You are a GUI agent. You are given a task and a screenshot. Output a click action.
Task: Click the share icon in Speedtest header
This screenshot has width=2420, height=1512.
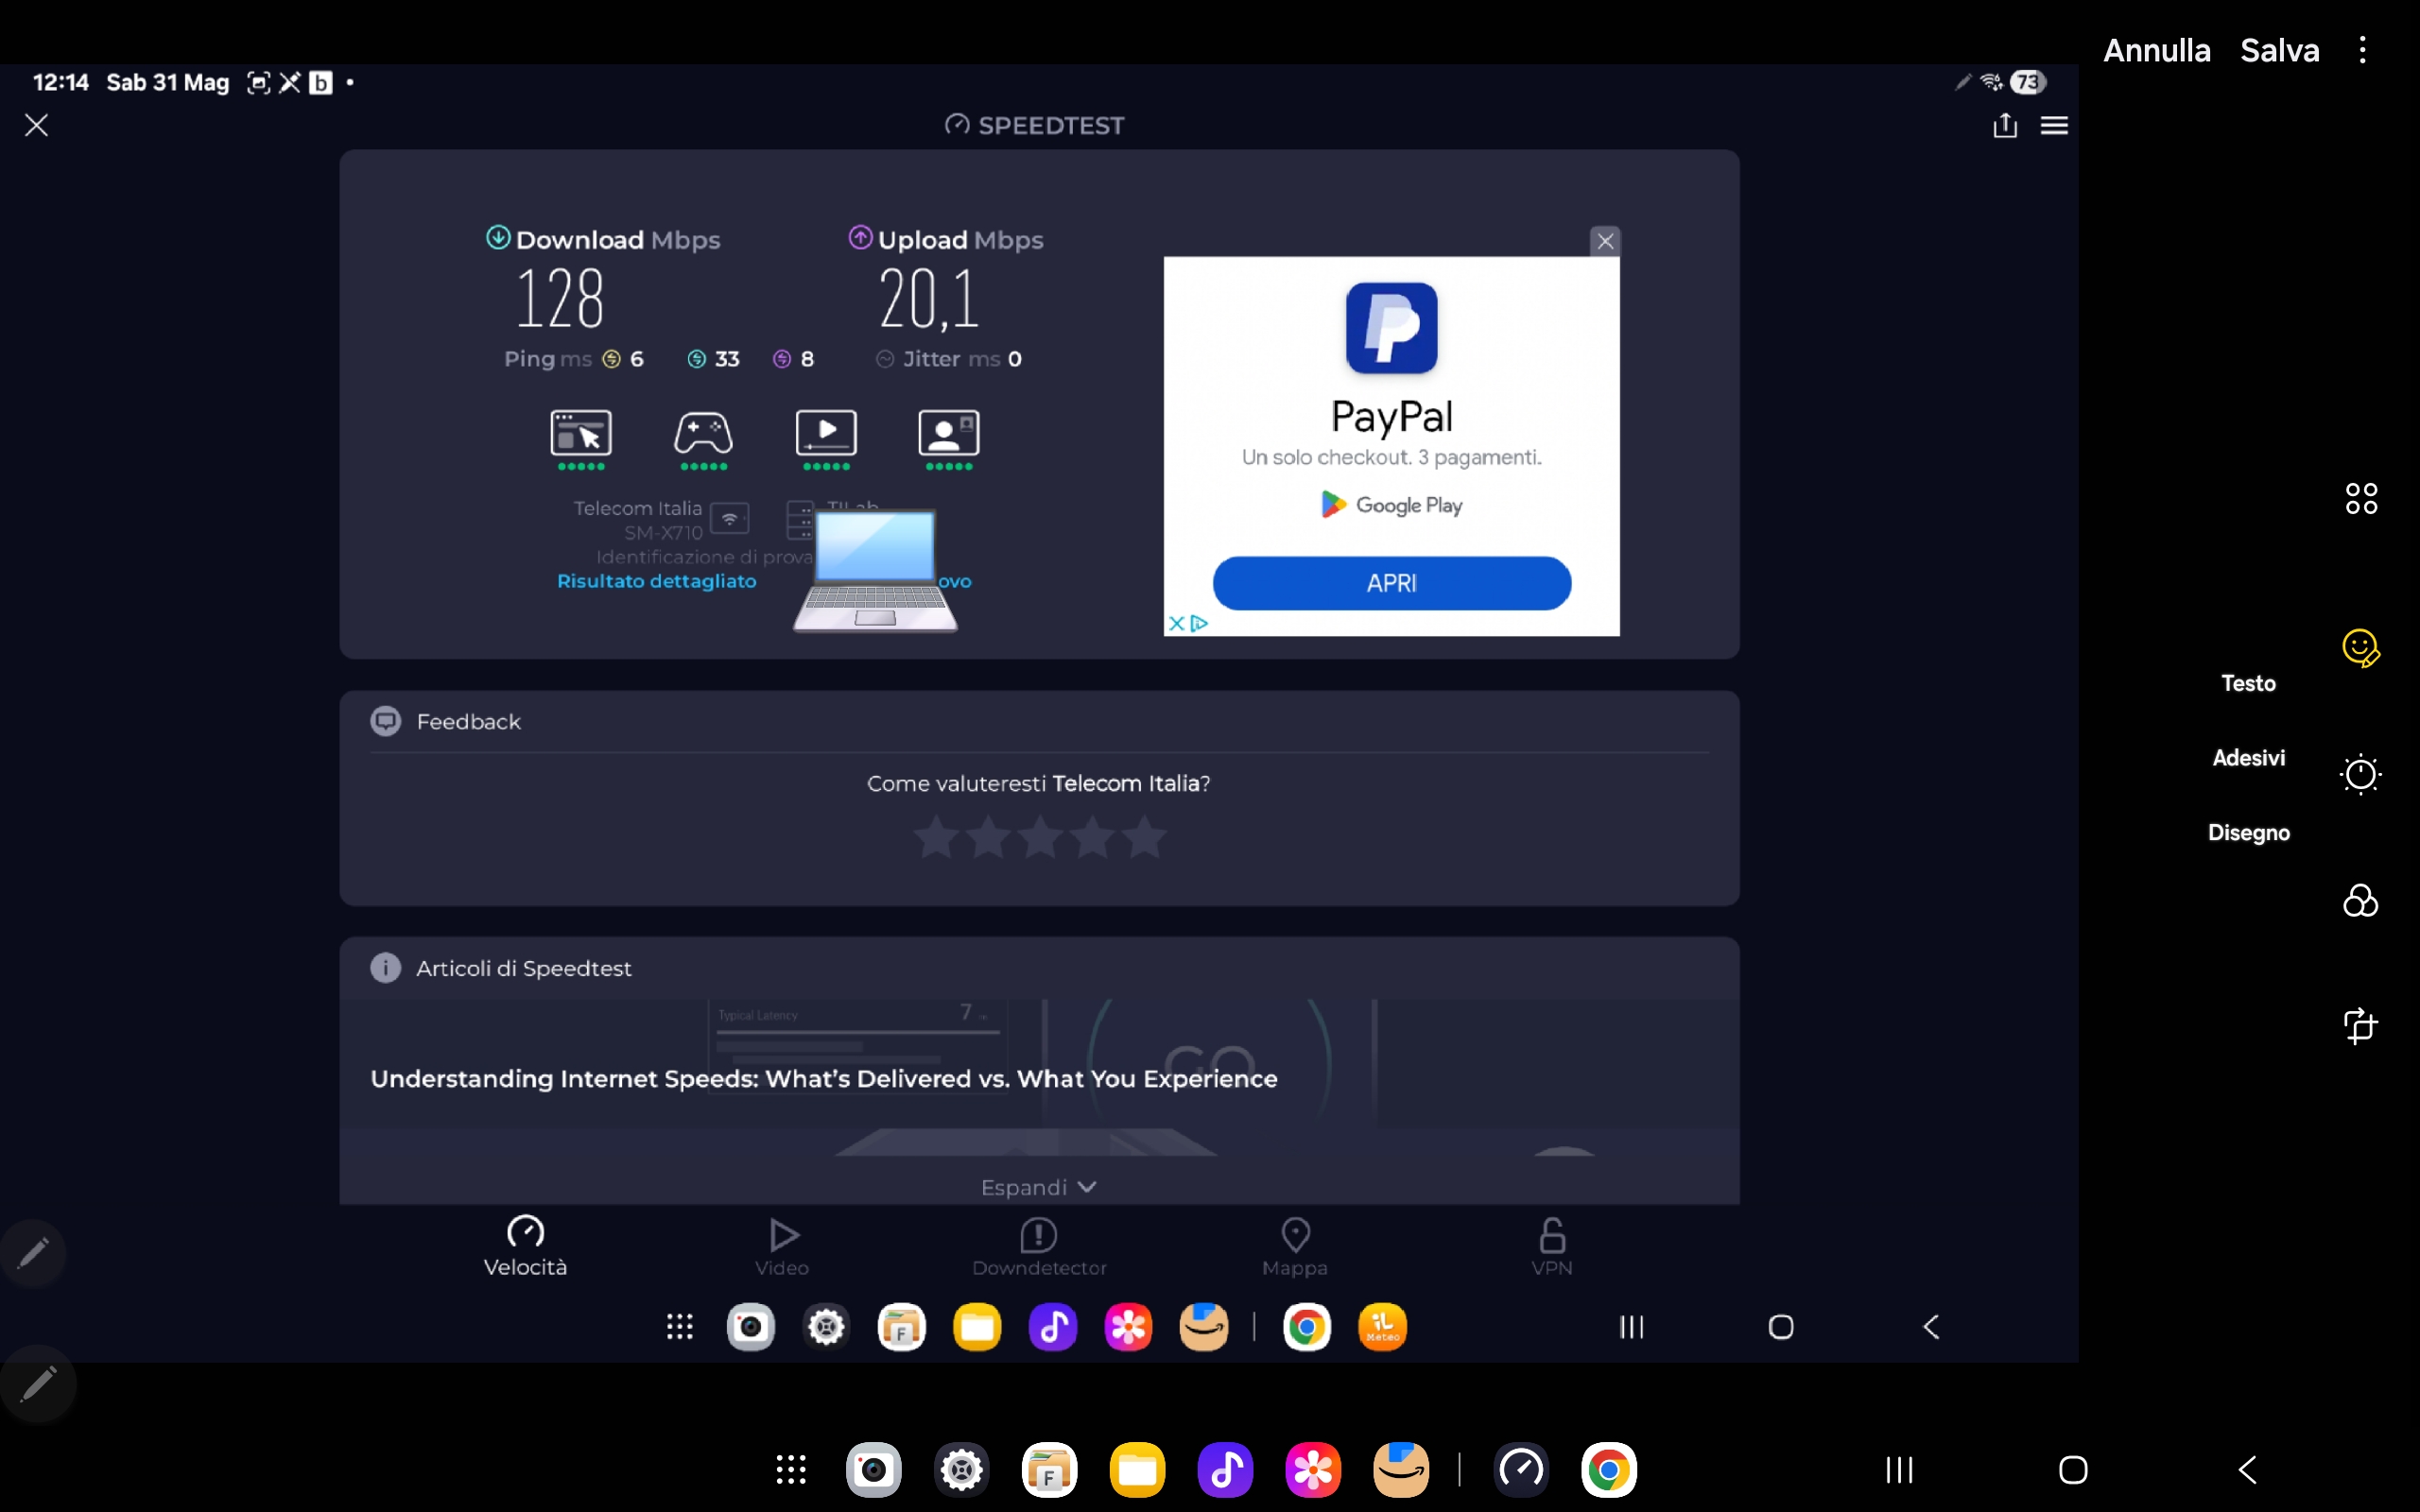click(x=2005, y=125)
